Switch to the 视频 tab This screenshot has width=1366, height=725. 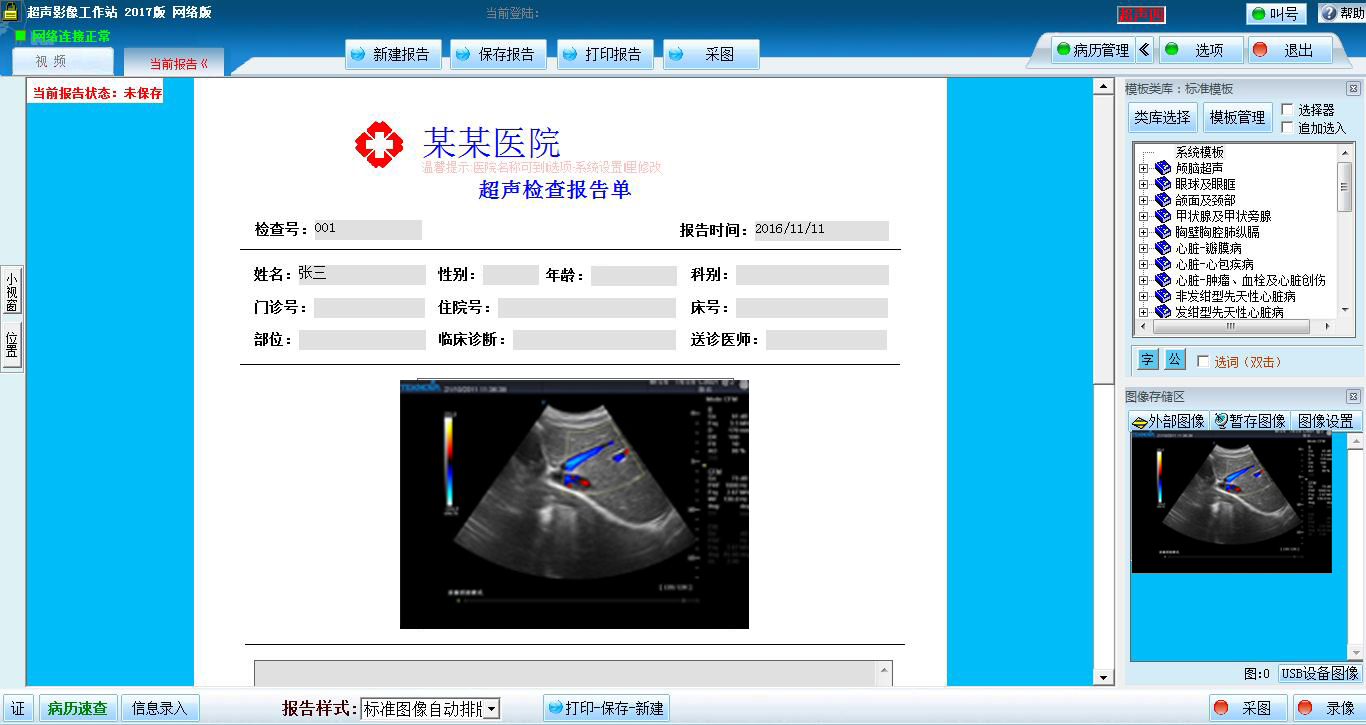point(62,60)
